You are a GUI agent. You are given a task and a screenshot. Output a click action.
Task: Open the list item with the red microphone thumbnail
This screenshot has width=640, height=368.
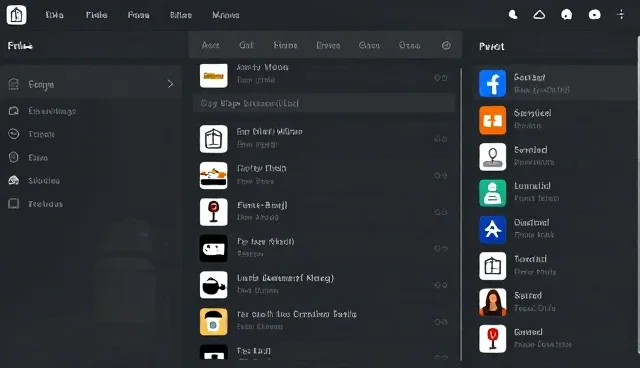point(324,212)
